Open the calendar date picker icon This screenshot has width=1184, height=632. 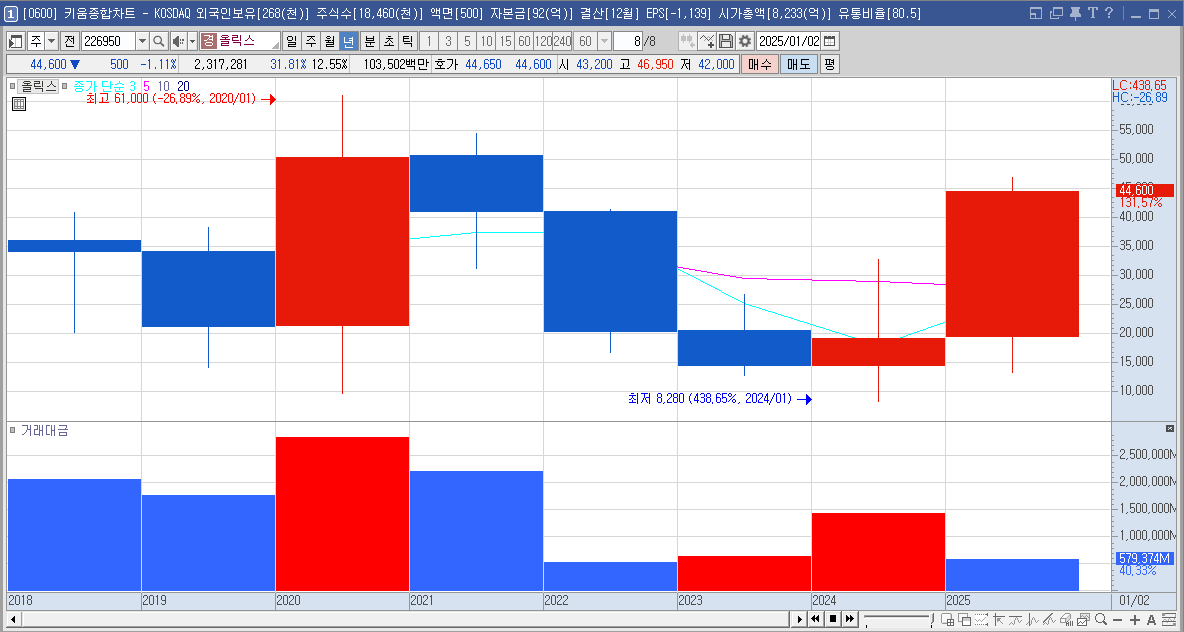pyautogui.click(x=829, y=41)
